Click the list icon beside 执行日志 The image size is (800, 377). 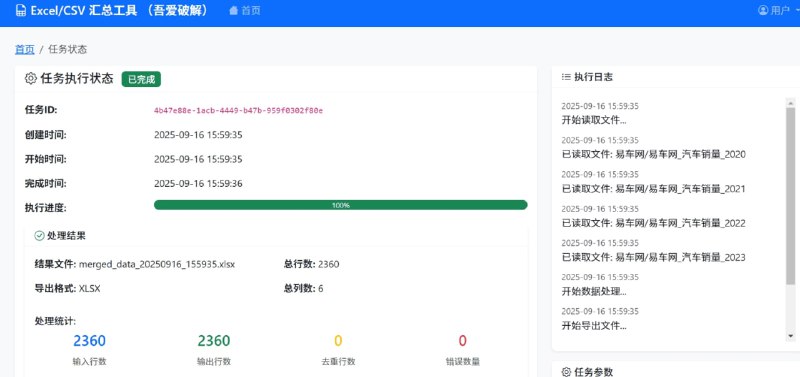click(565, 77)
